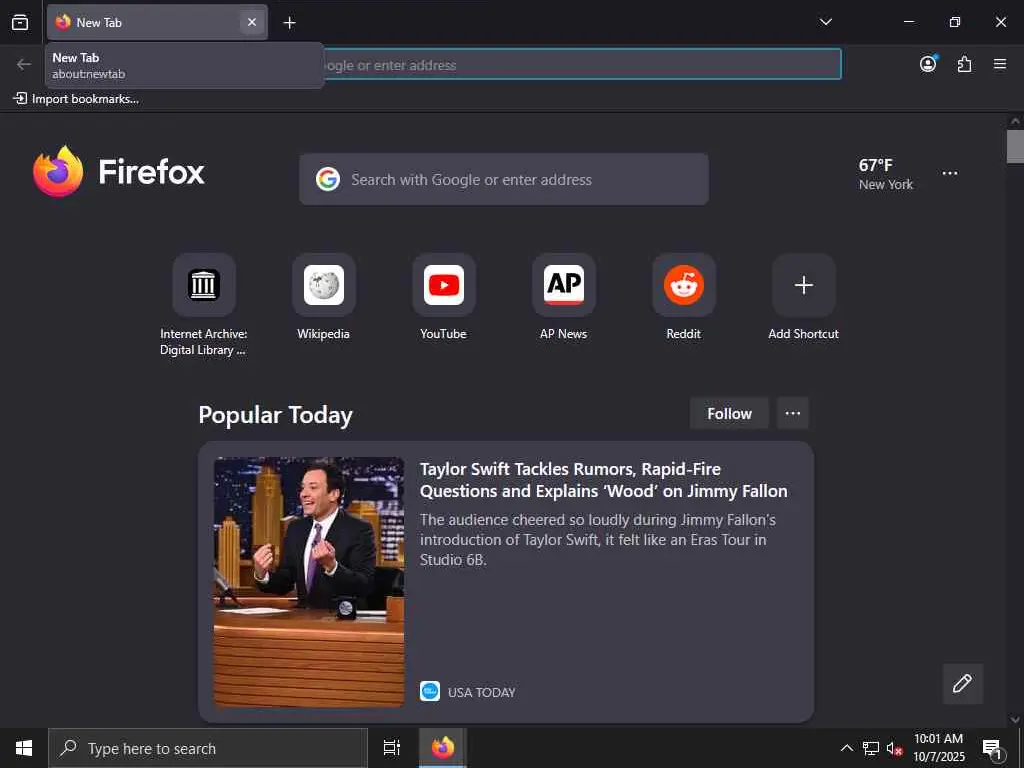Image resolution: width=1024 pixels, height=768 pixels.
Task: Open Popular Today section options ellipsis
Action: click(793, 413)
